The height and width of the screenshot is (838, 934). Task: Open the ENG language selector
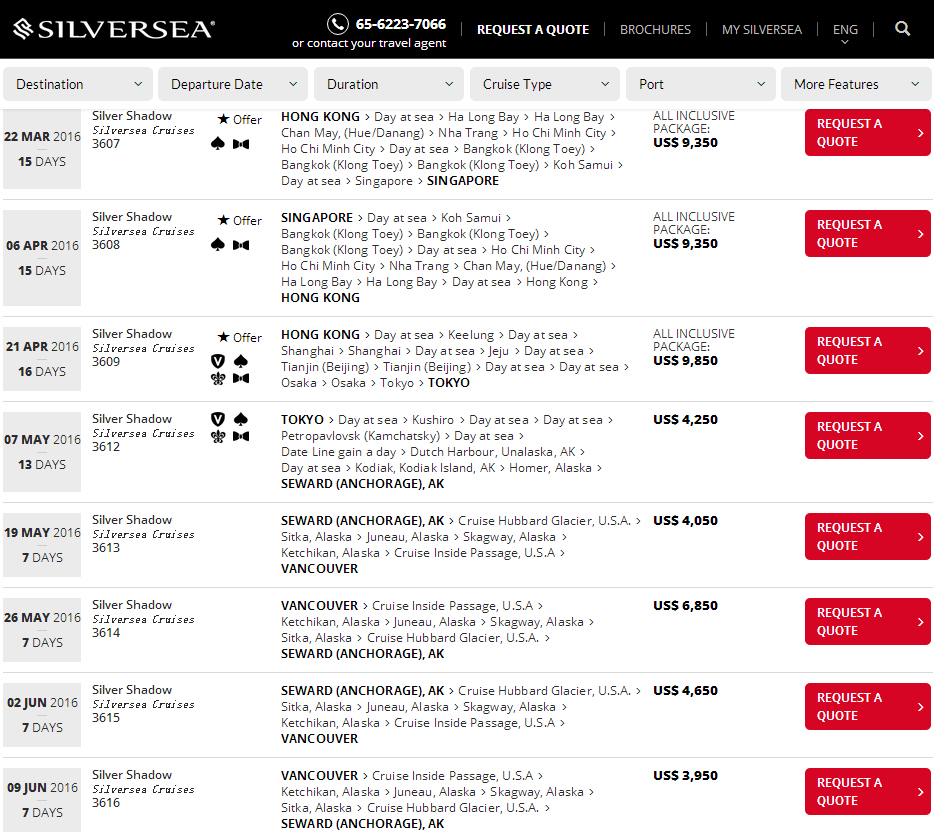[x=845, y=31]
